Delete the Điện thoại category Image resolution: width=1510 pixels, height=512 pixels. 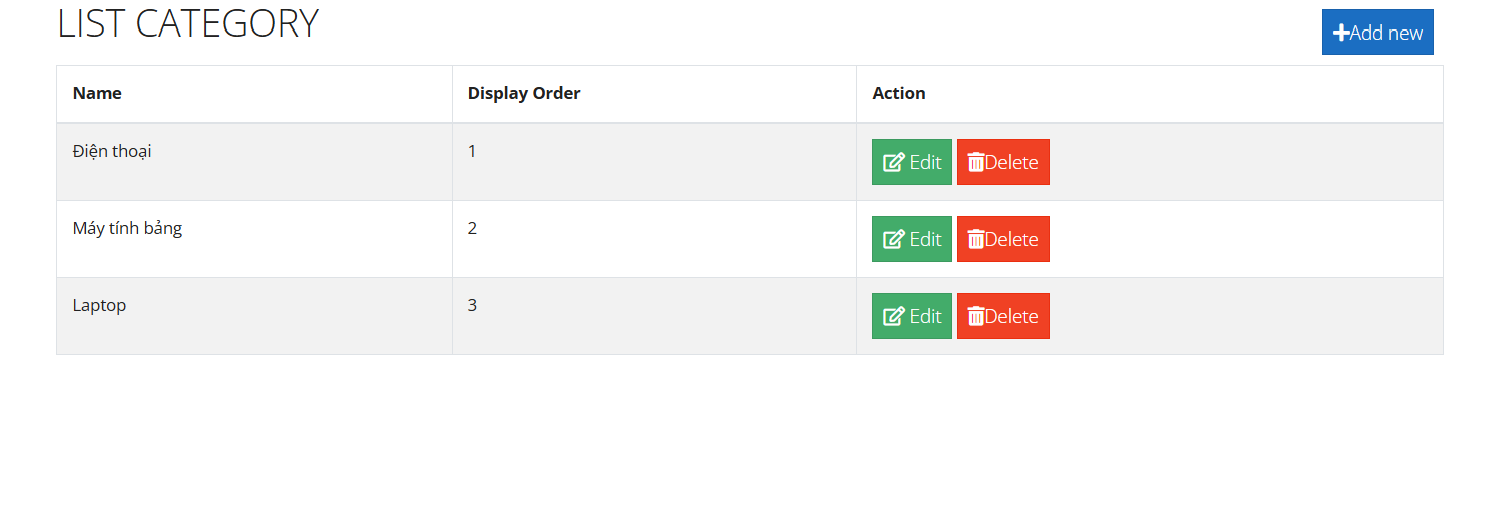1003,162
